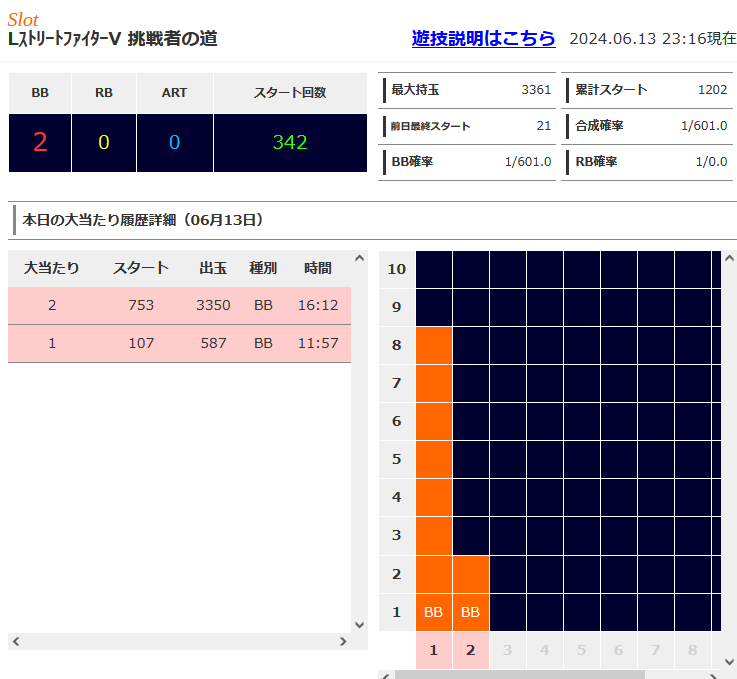Click the BB cell in chart column 1
737x679 pixels.
[434, 612]
